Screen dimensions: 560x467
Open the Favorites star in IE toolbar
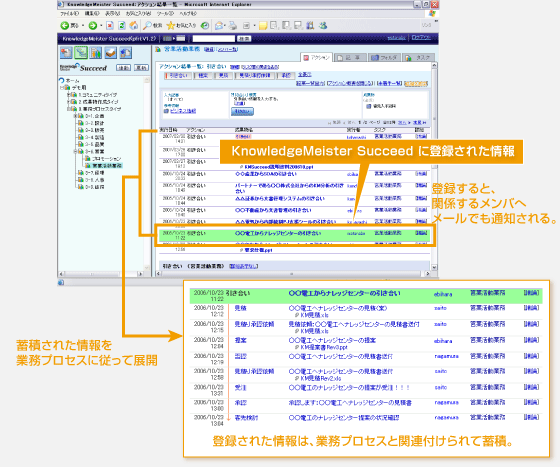pos(171,25)
